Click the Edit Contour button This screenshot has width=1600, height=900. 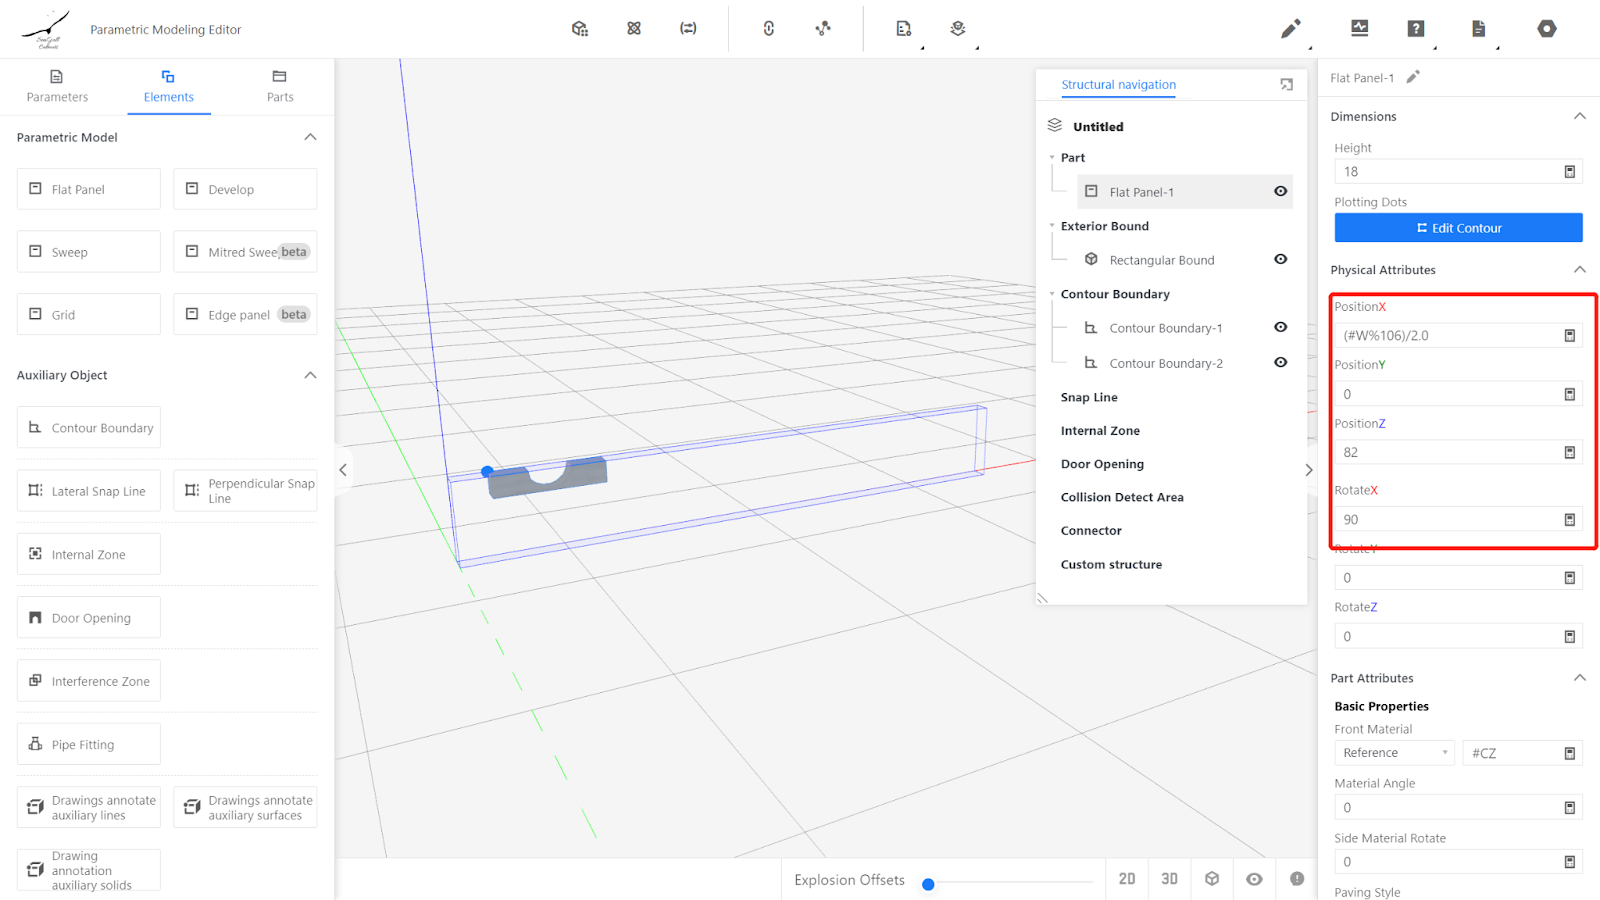[1458, 228]
